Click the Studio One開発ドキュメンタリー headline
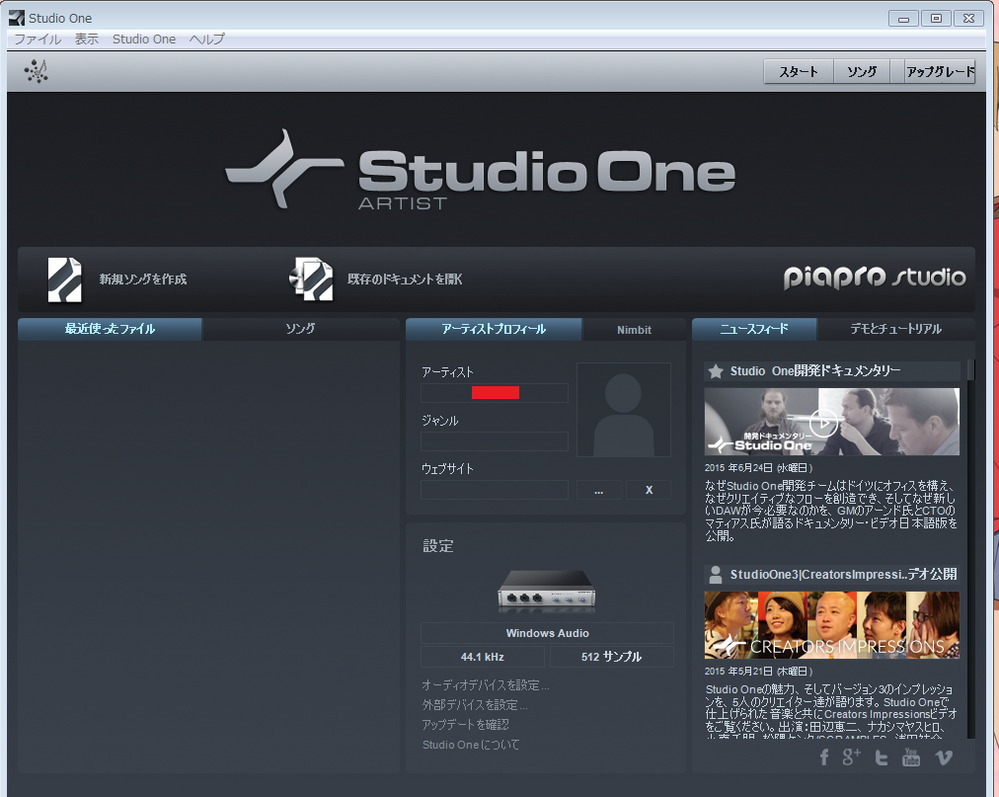The height and width of the screenshot is (797, 999). click(x=815, y=371)
